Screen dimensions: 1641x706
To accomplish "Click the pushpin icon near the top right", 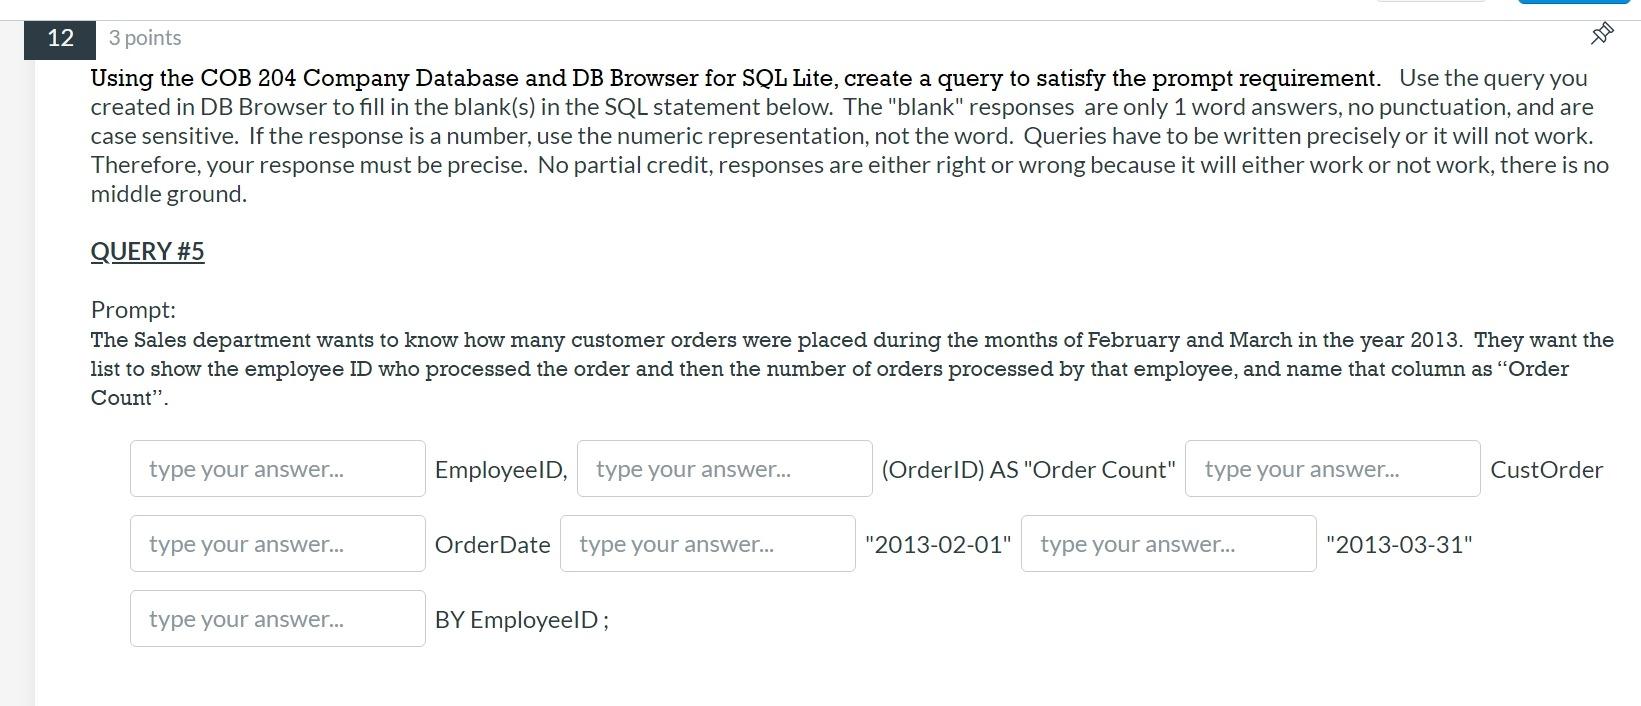I will (1600, 33).
